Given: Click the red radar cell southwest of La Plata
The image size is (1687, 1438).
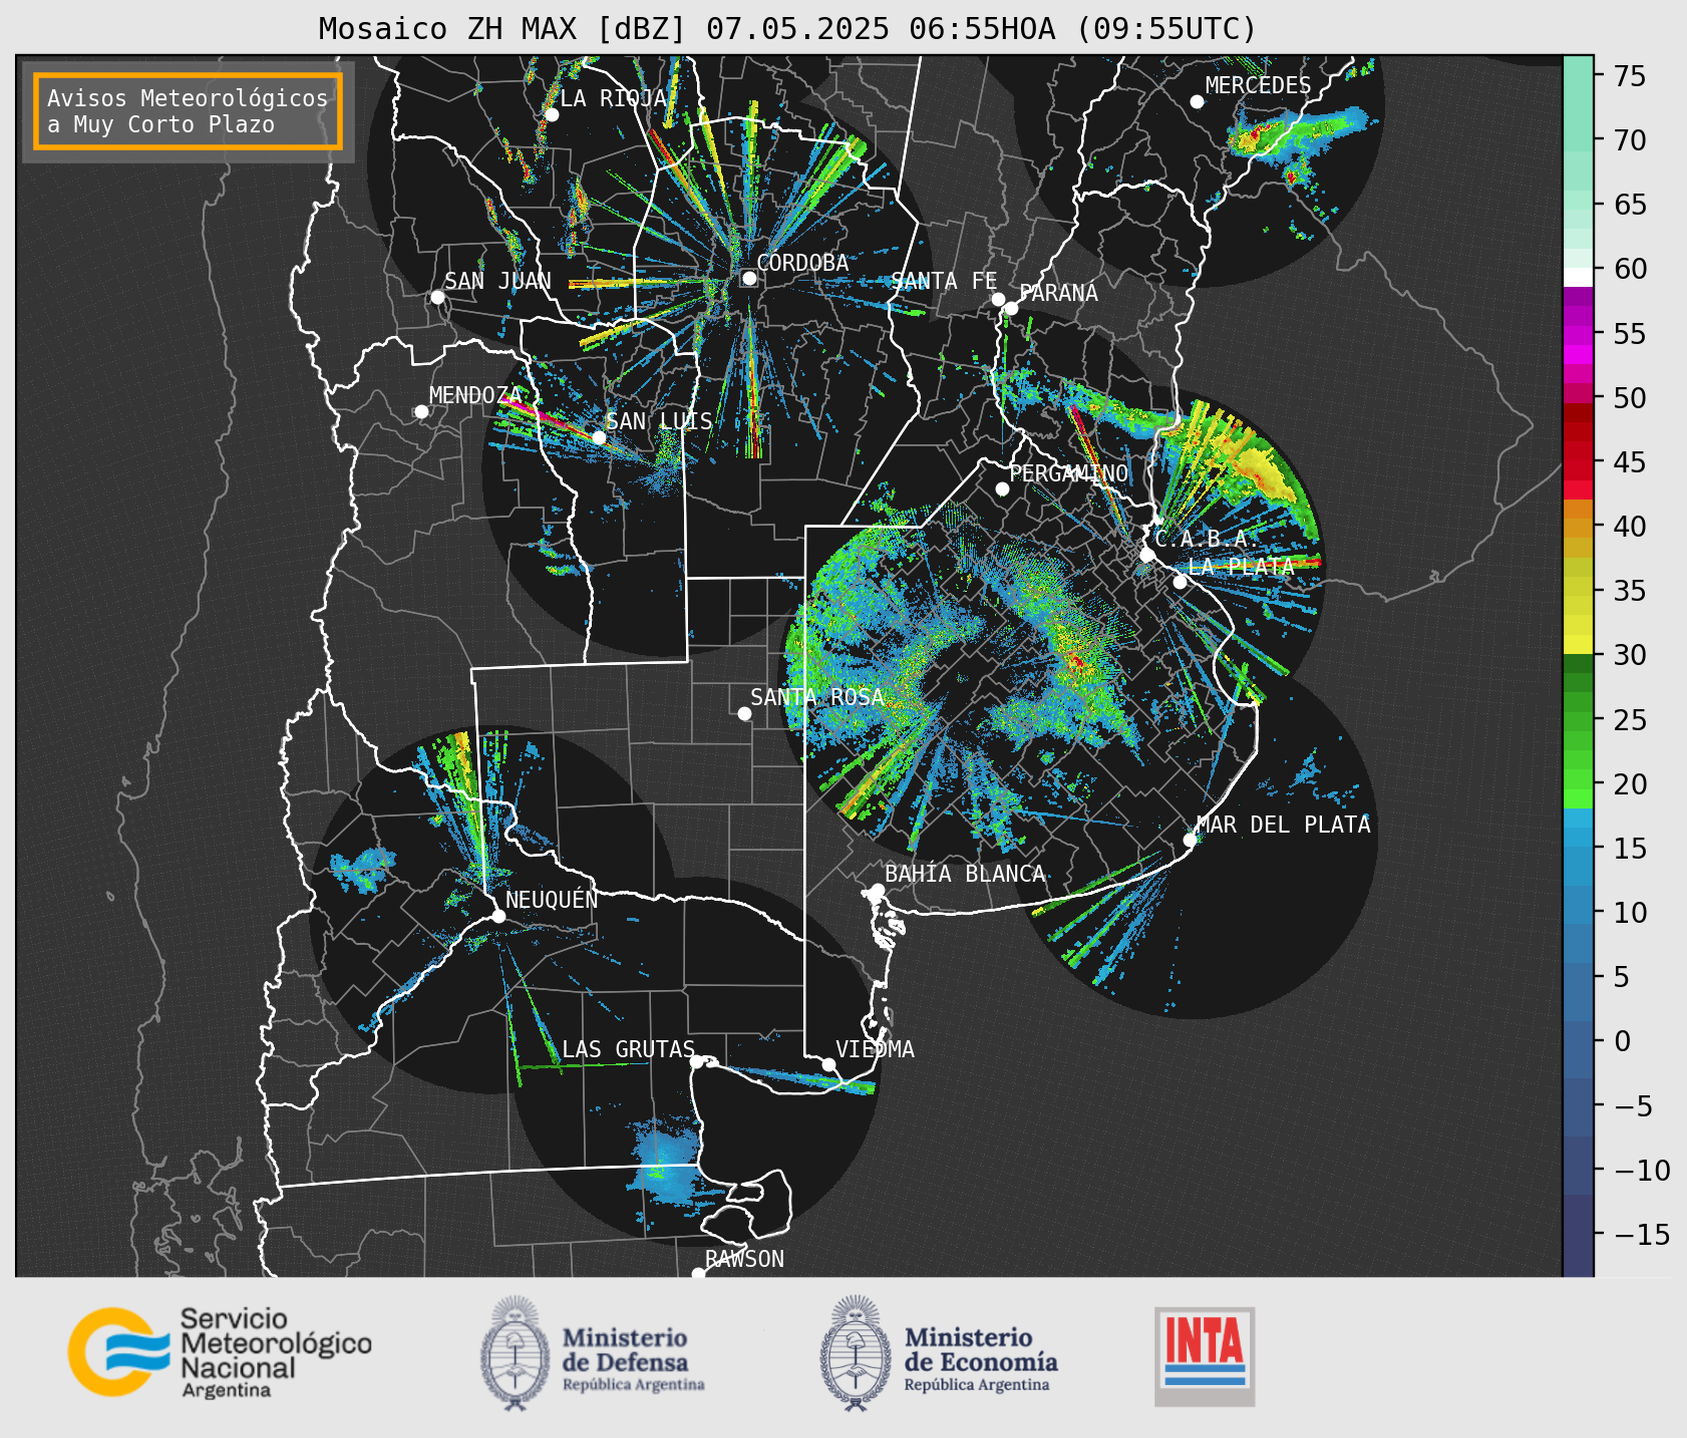Looking at the screenshot, I should click(1076, 660).
